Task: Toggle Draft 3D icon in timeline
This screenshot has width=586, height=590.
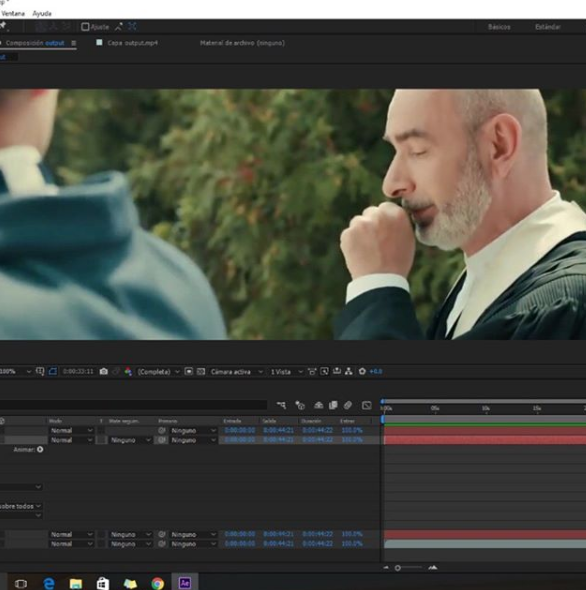Action: 300,405
